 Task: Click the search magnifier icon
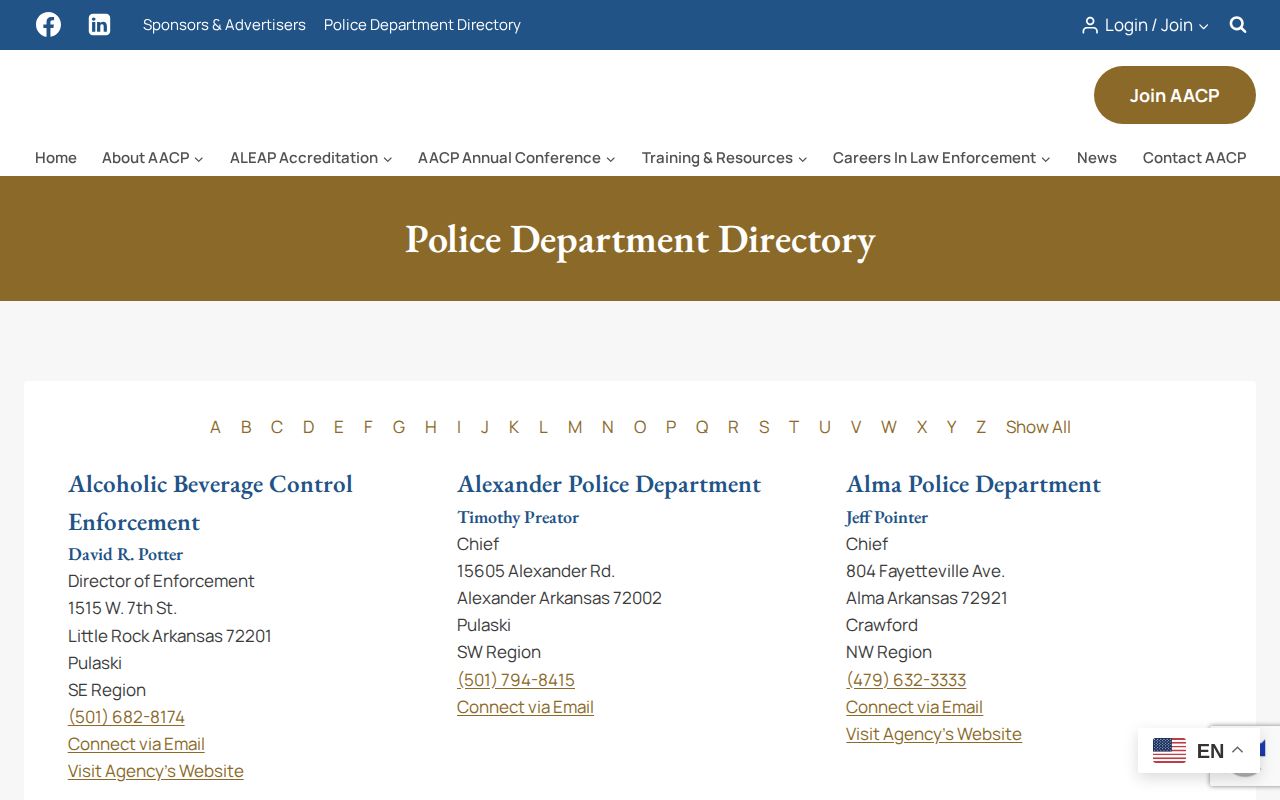coord(1238,25)
